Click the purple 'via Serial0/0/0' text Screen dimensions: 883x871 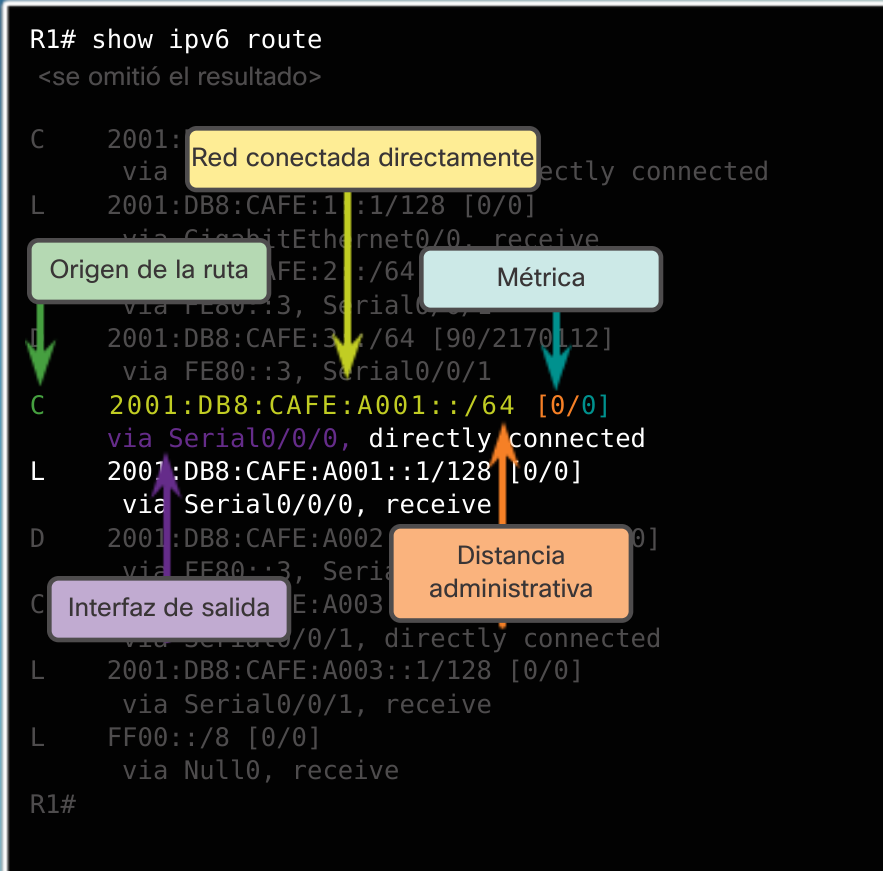tap(229, 439)
